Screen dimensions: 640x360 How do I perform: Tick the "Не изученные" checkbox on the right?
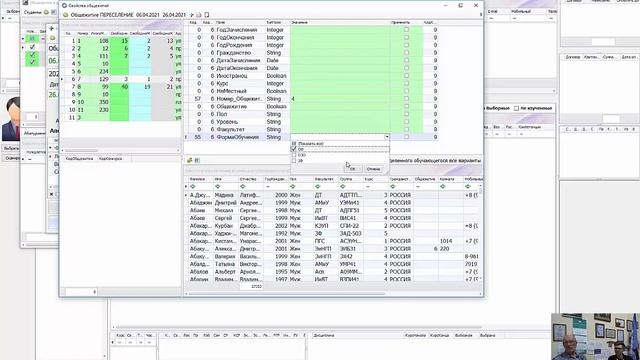point(516,108)
